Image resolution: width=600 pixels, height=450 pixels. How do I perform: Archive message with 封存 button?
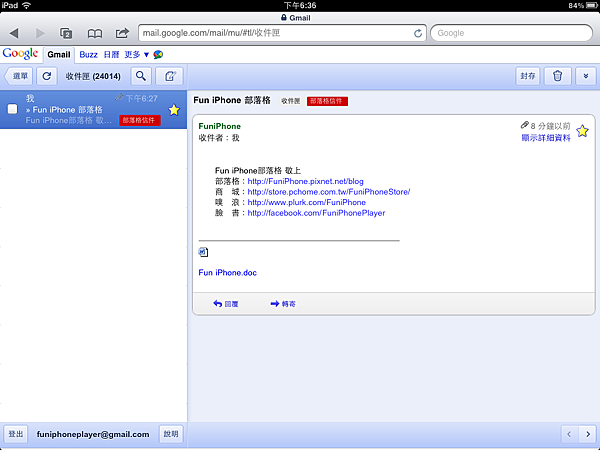[x=528, y=76]
